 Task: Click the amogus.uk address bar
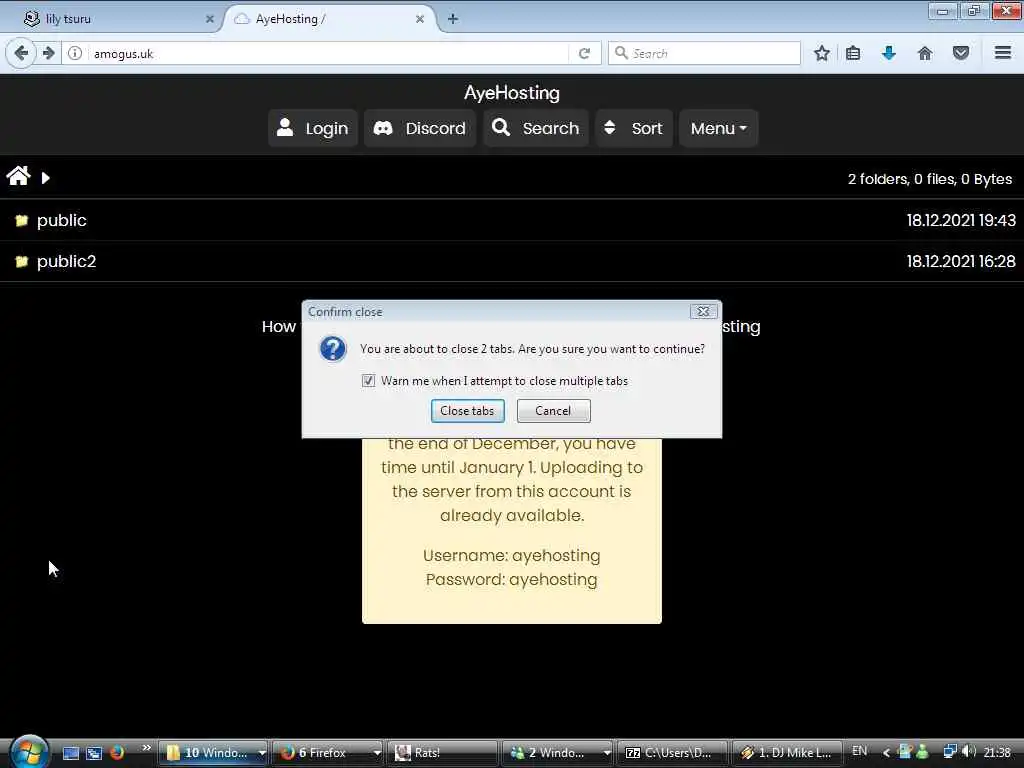click(x=327, y=54)
